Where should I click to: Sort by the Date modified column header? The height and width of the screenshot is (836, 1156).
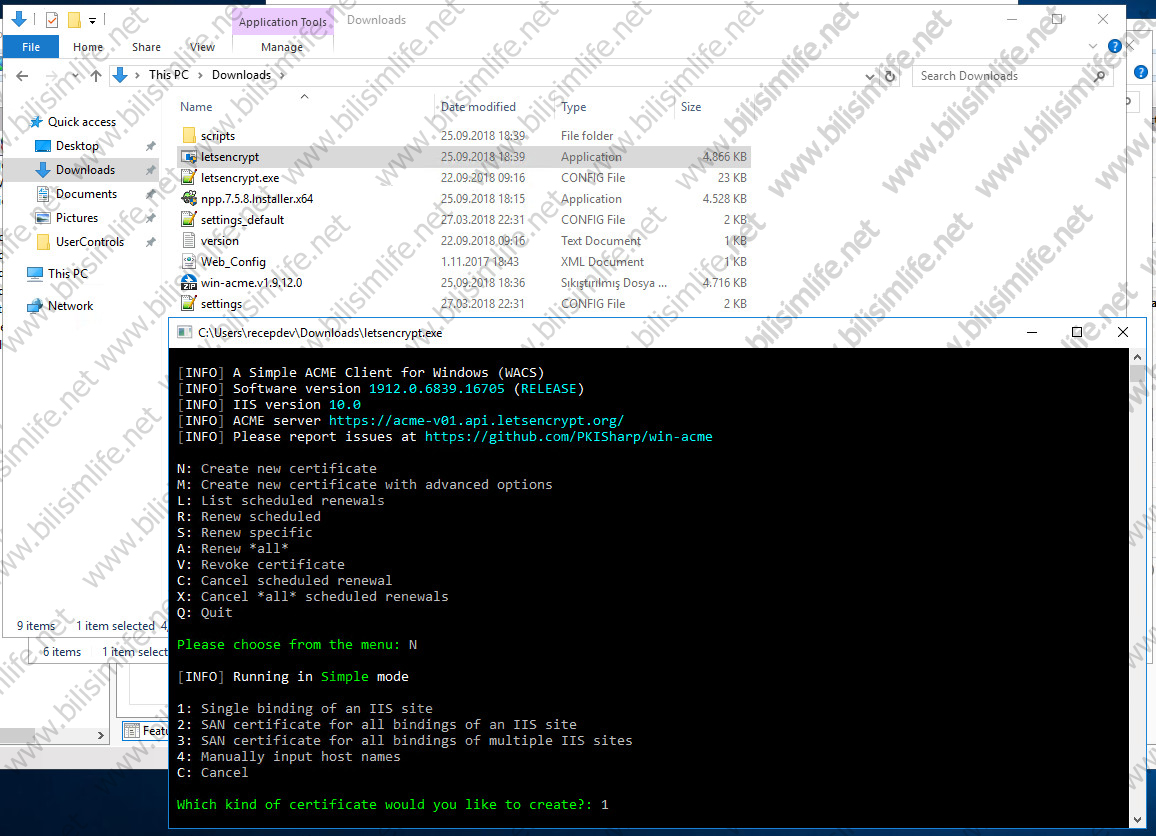pyautogui.click(x=478, y=107)
